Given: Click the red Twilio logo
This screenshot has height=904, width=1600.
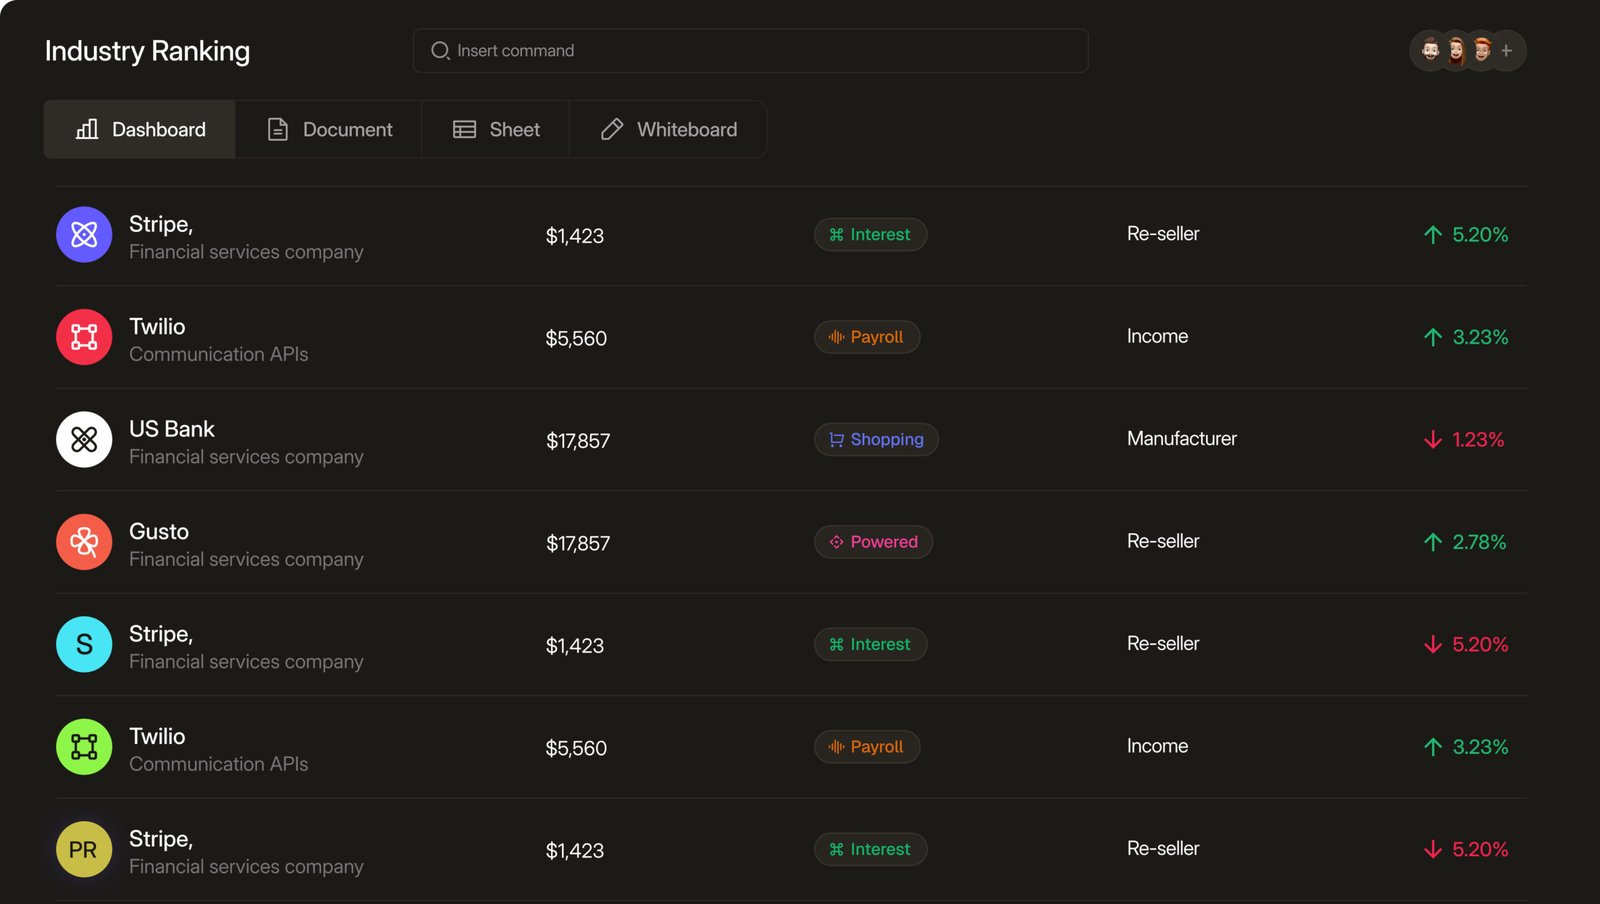Looking at the screenshot, I should pyautogui.click(x=84, y=337).
